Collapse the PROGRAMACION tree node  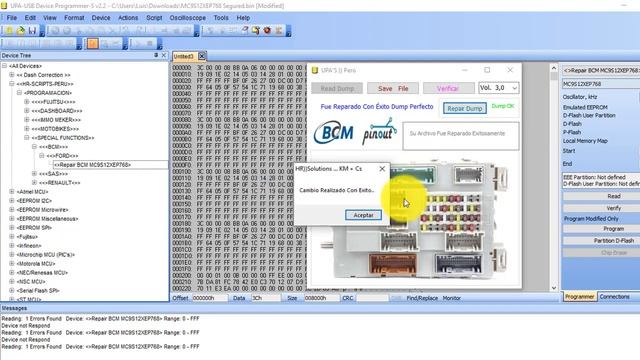tap(19, 93)
